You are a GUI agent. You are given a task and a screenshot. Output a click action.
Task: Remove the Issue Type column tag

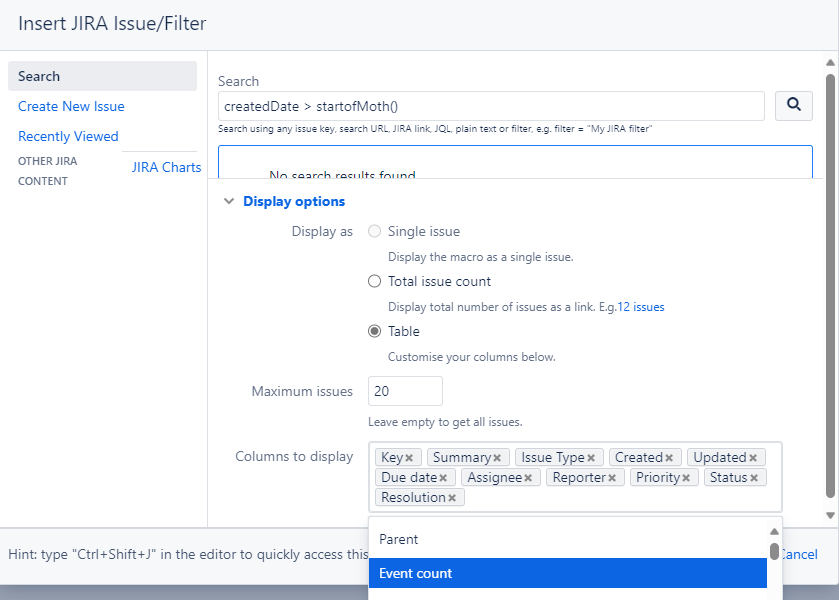pos(591,458)
